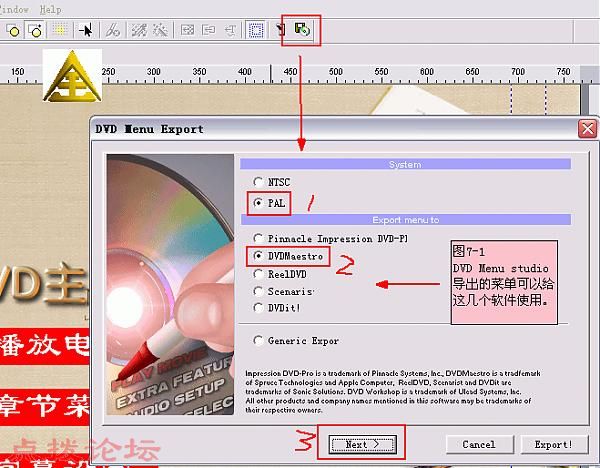Click the grayed scissors toolbar icon
The height and width of the screenshot is (468, 600).
[112, 30]
